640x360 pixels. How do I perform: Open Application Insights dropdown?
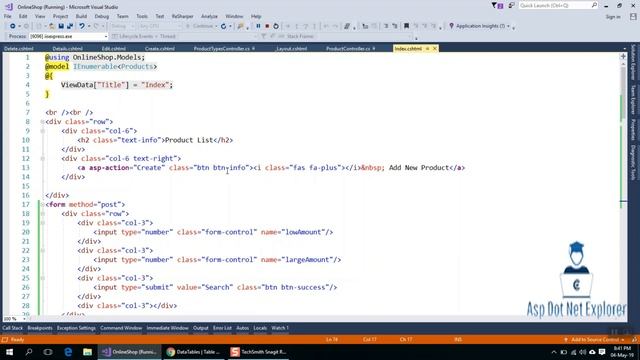coord(508,26)
